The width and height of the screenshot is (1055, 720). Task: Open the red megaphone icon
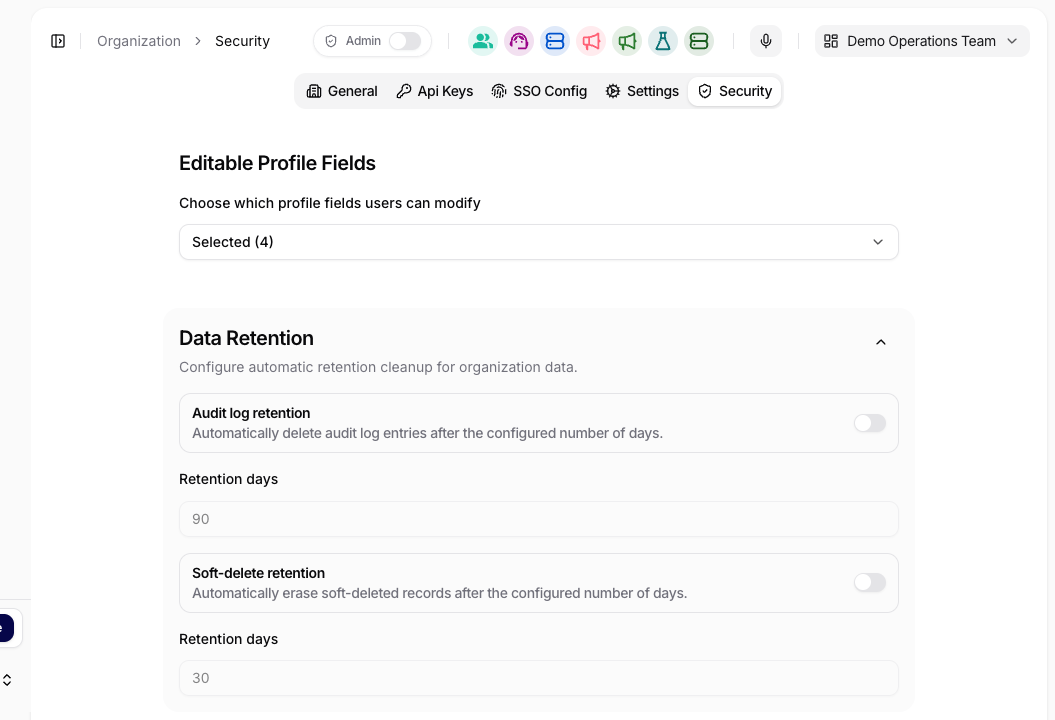pyautogui.click(x=591, y=41)
